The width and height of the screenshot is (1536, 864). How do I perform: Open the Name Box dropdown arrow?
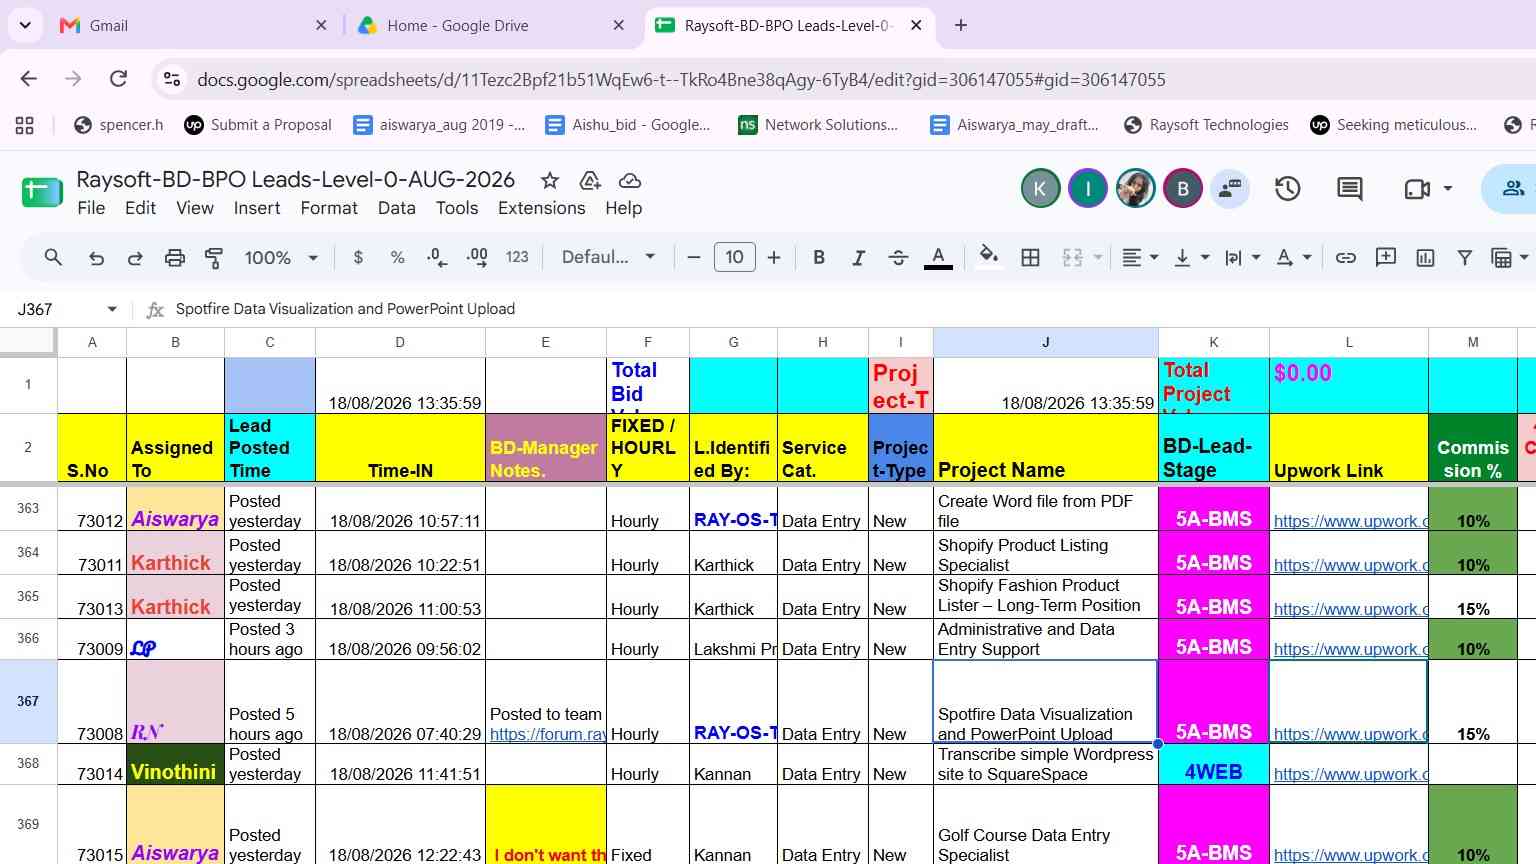pos(112,309)
